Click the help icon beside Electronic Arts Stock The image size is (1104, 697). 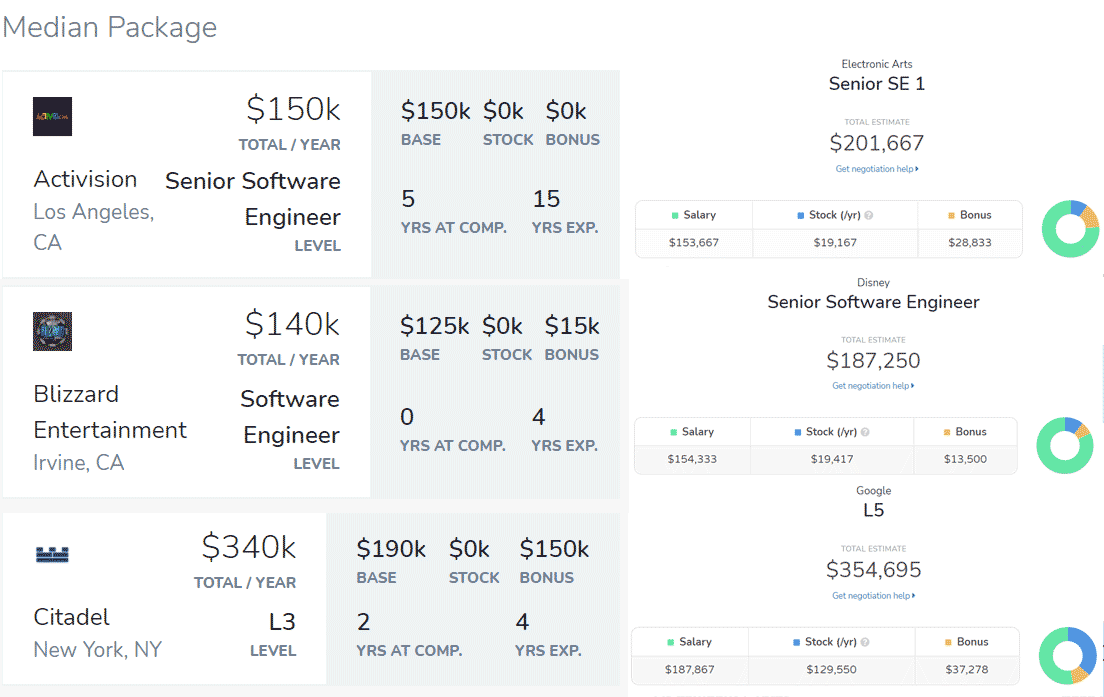point(868,216)
